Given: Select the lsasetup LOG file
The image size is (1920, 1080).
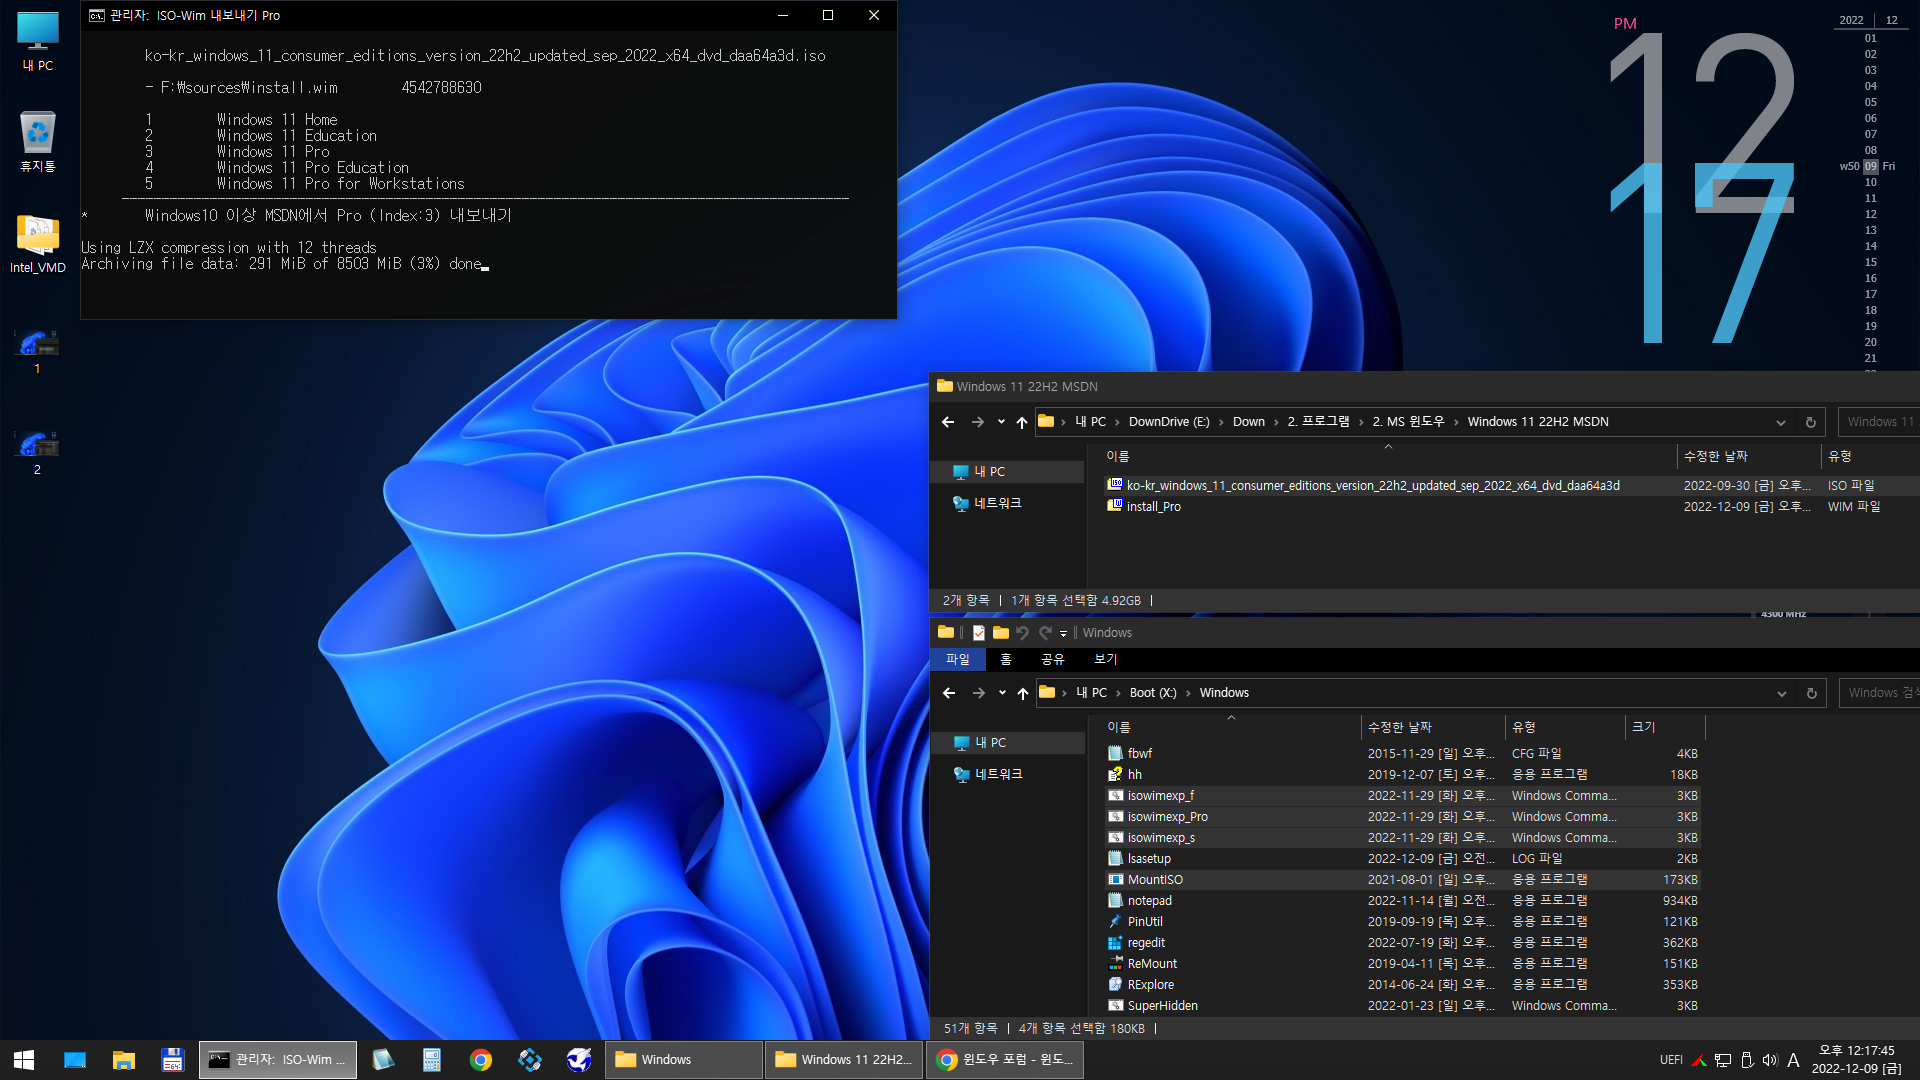Looking at the screenshot, I should tap(1403, 859).
